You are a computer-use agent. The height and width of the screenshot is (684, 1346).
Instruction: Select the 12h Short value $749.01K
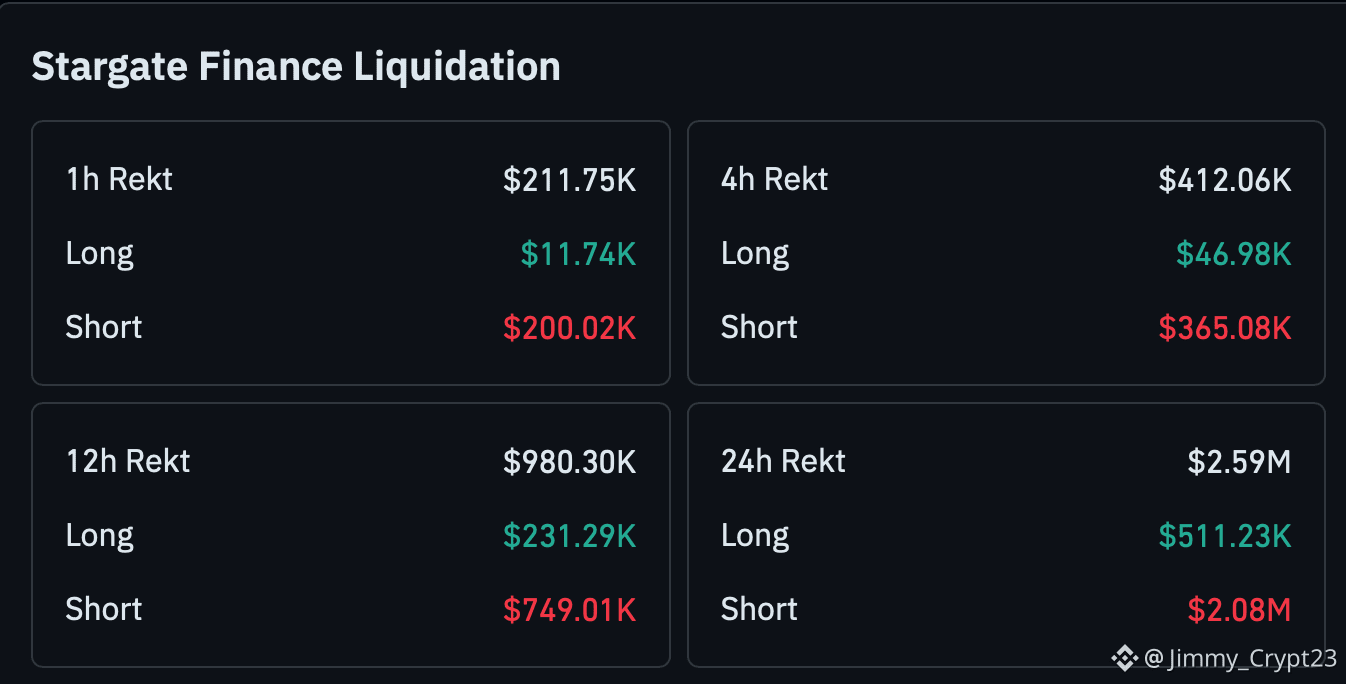(x=570, y=610)
